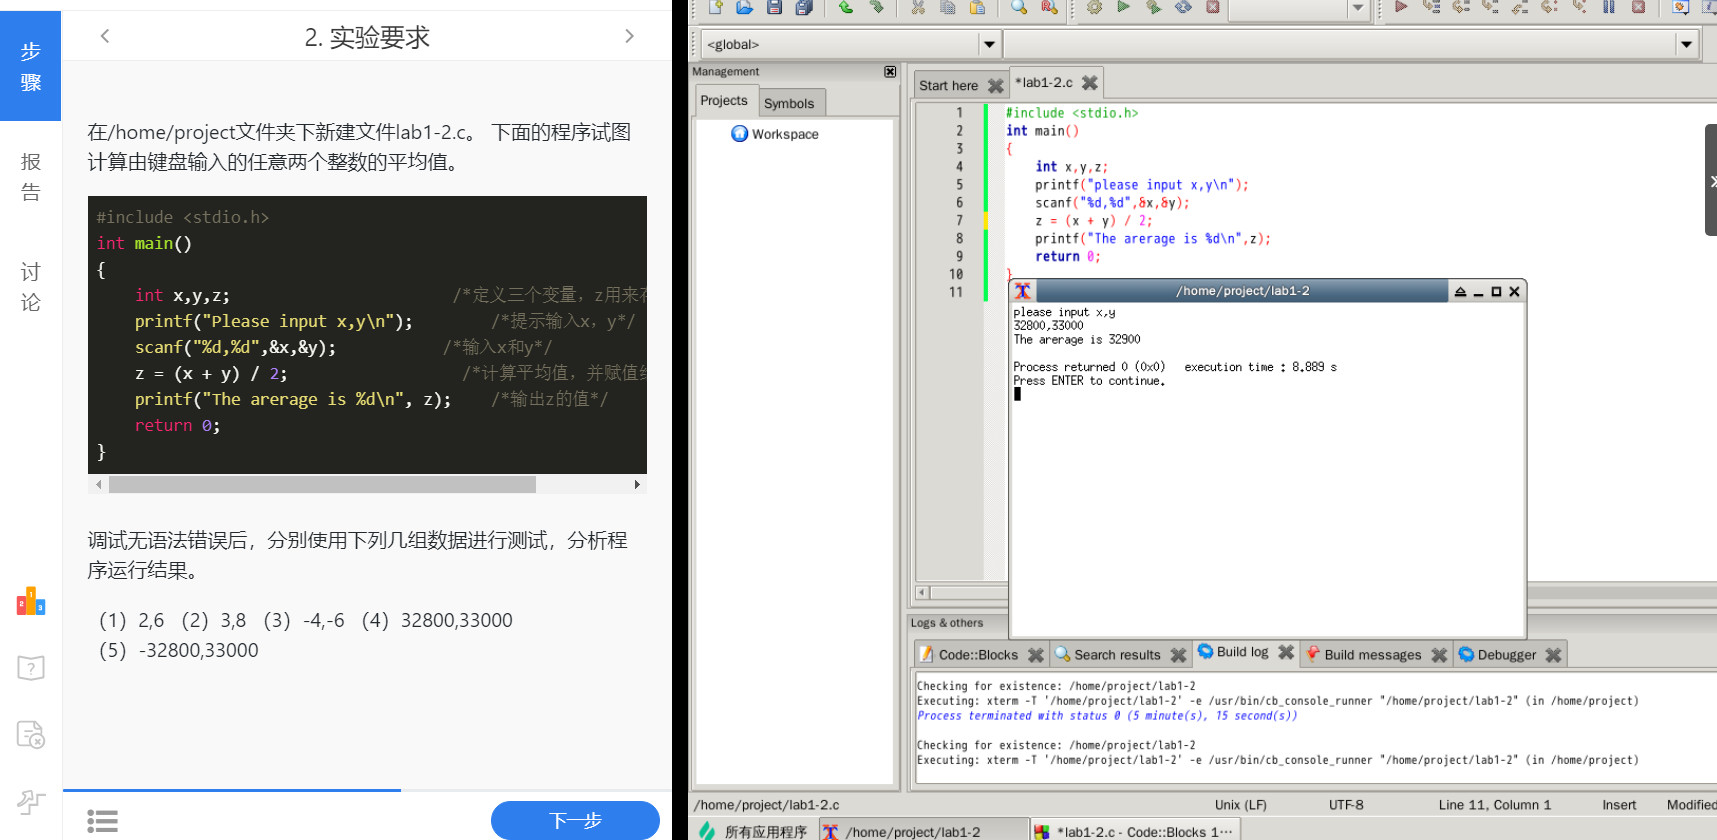Click the 下一步 next step button
Screen dimensions: 1717x840
tap(575, 821)
